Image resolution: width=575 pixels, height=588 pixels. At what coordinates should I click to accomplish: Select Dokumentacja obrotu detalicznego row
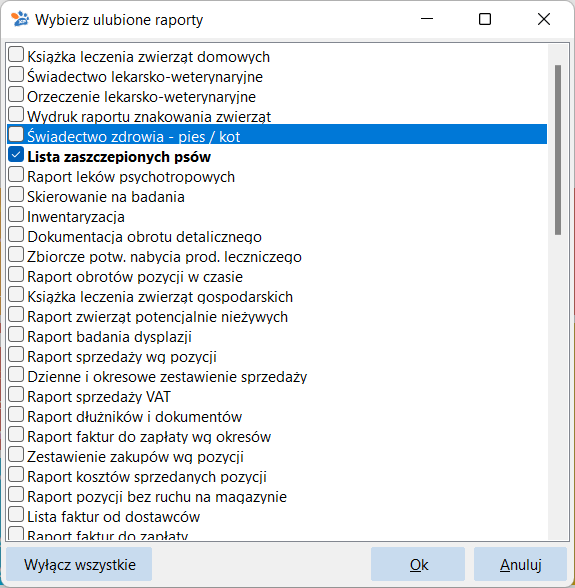[277, 237]
